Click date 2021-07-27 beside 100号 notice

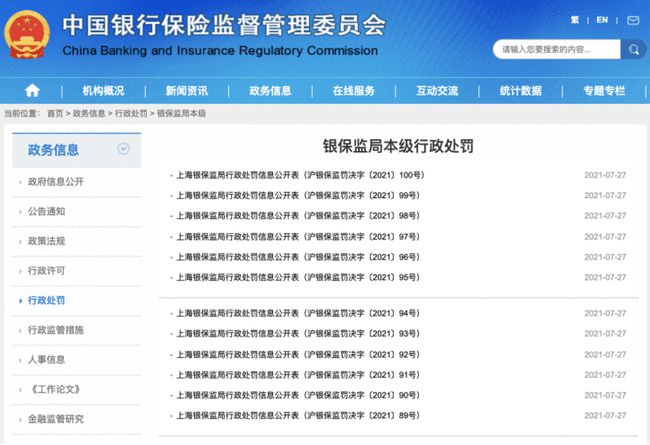pos(605,175)
